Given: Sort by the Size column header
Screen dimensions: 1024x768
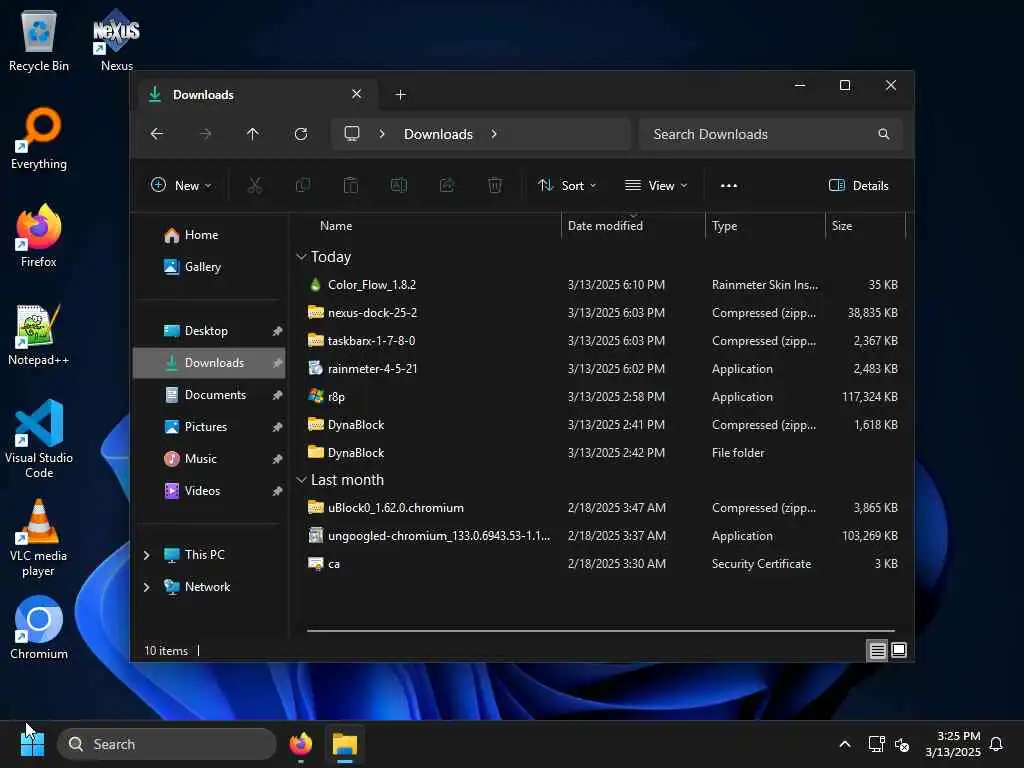Looking at the screenshot, I should tap(865, 226).
